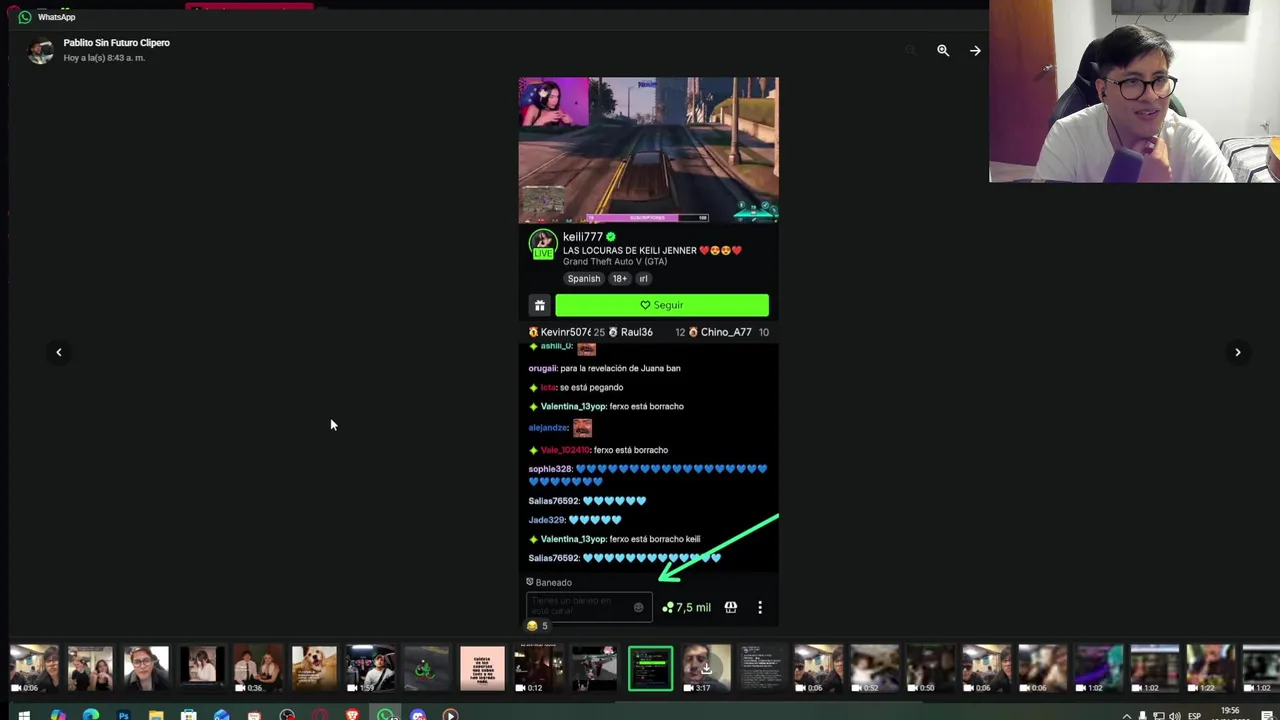Select the video thumbnail lasting 0:36
This screenshot has height=720, width=1280.
258,669
